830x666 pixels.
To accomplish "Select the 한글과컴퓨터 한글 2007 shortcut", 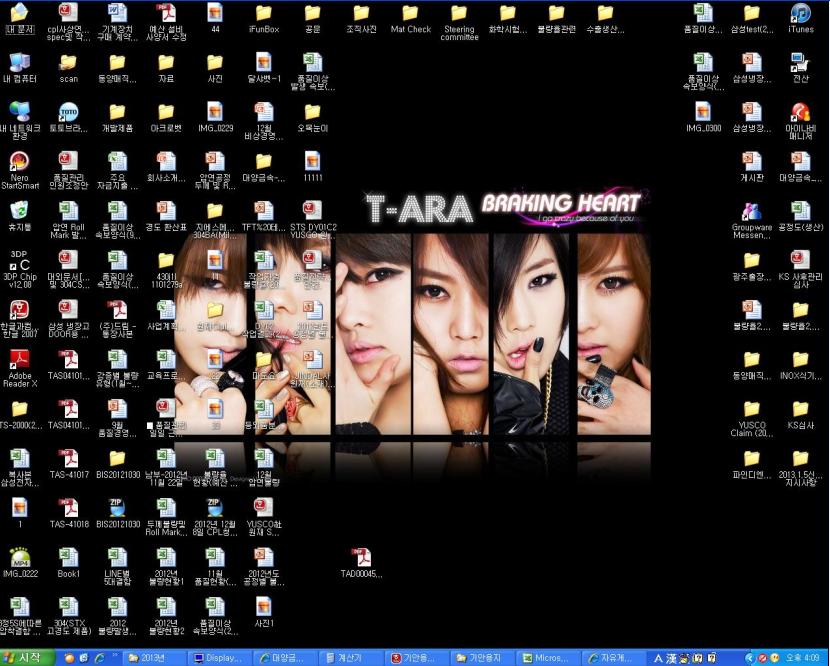I will click(x=20, y=318).
